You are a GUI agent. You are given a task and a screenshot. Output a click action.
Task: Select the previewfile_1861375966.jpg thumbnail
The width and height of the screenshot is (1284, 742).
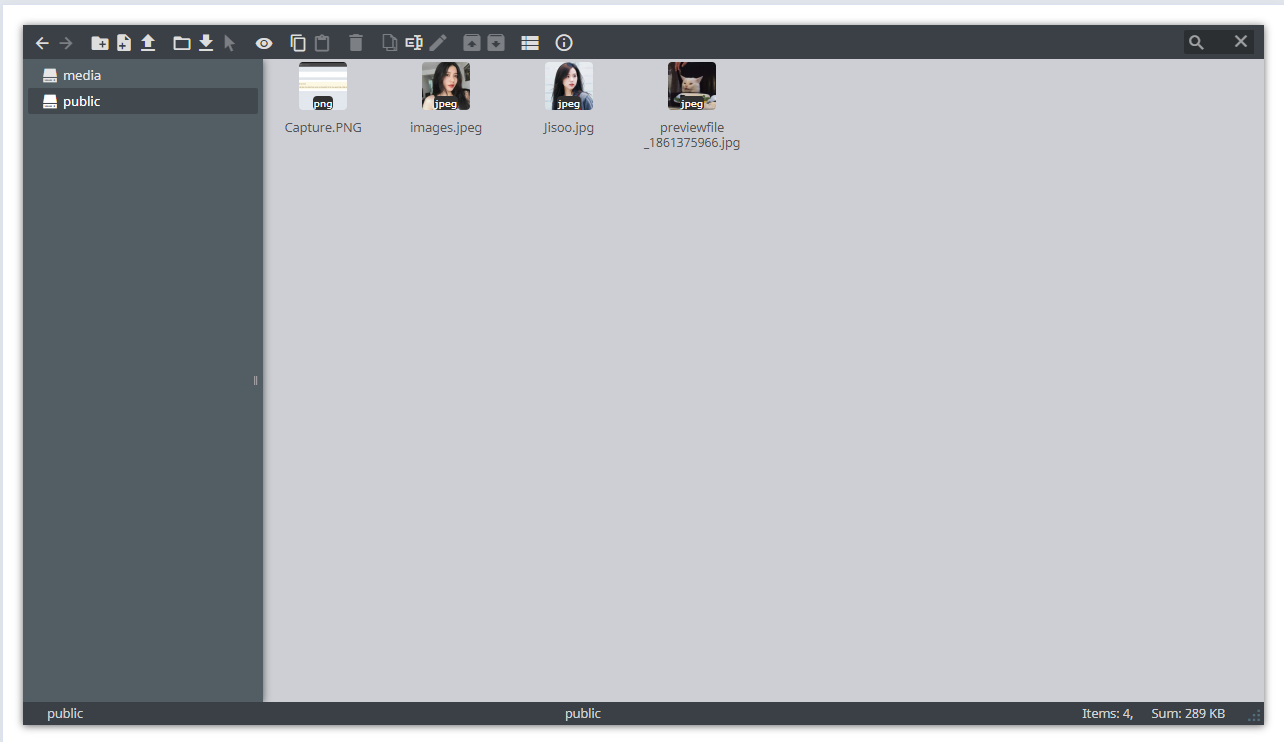[692, 87]
